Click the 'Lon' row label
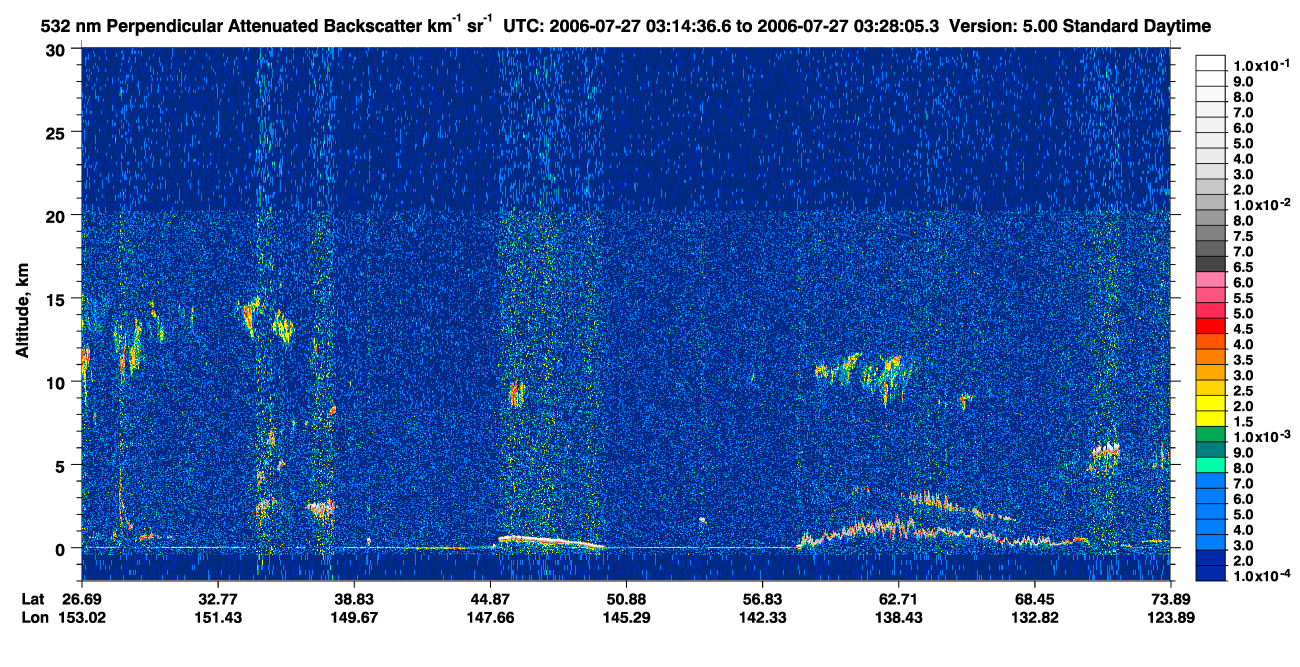This screenshot has height=667, width=1300. [x=33, y=617]
